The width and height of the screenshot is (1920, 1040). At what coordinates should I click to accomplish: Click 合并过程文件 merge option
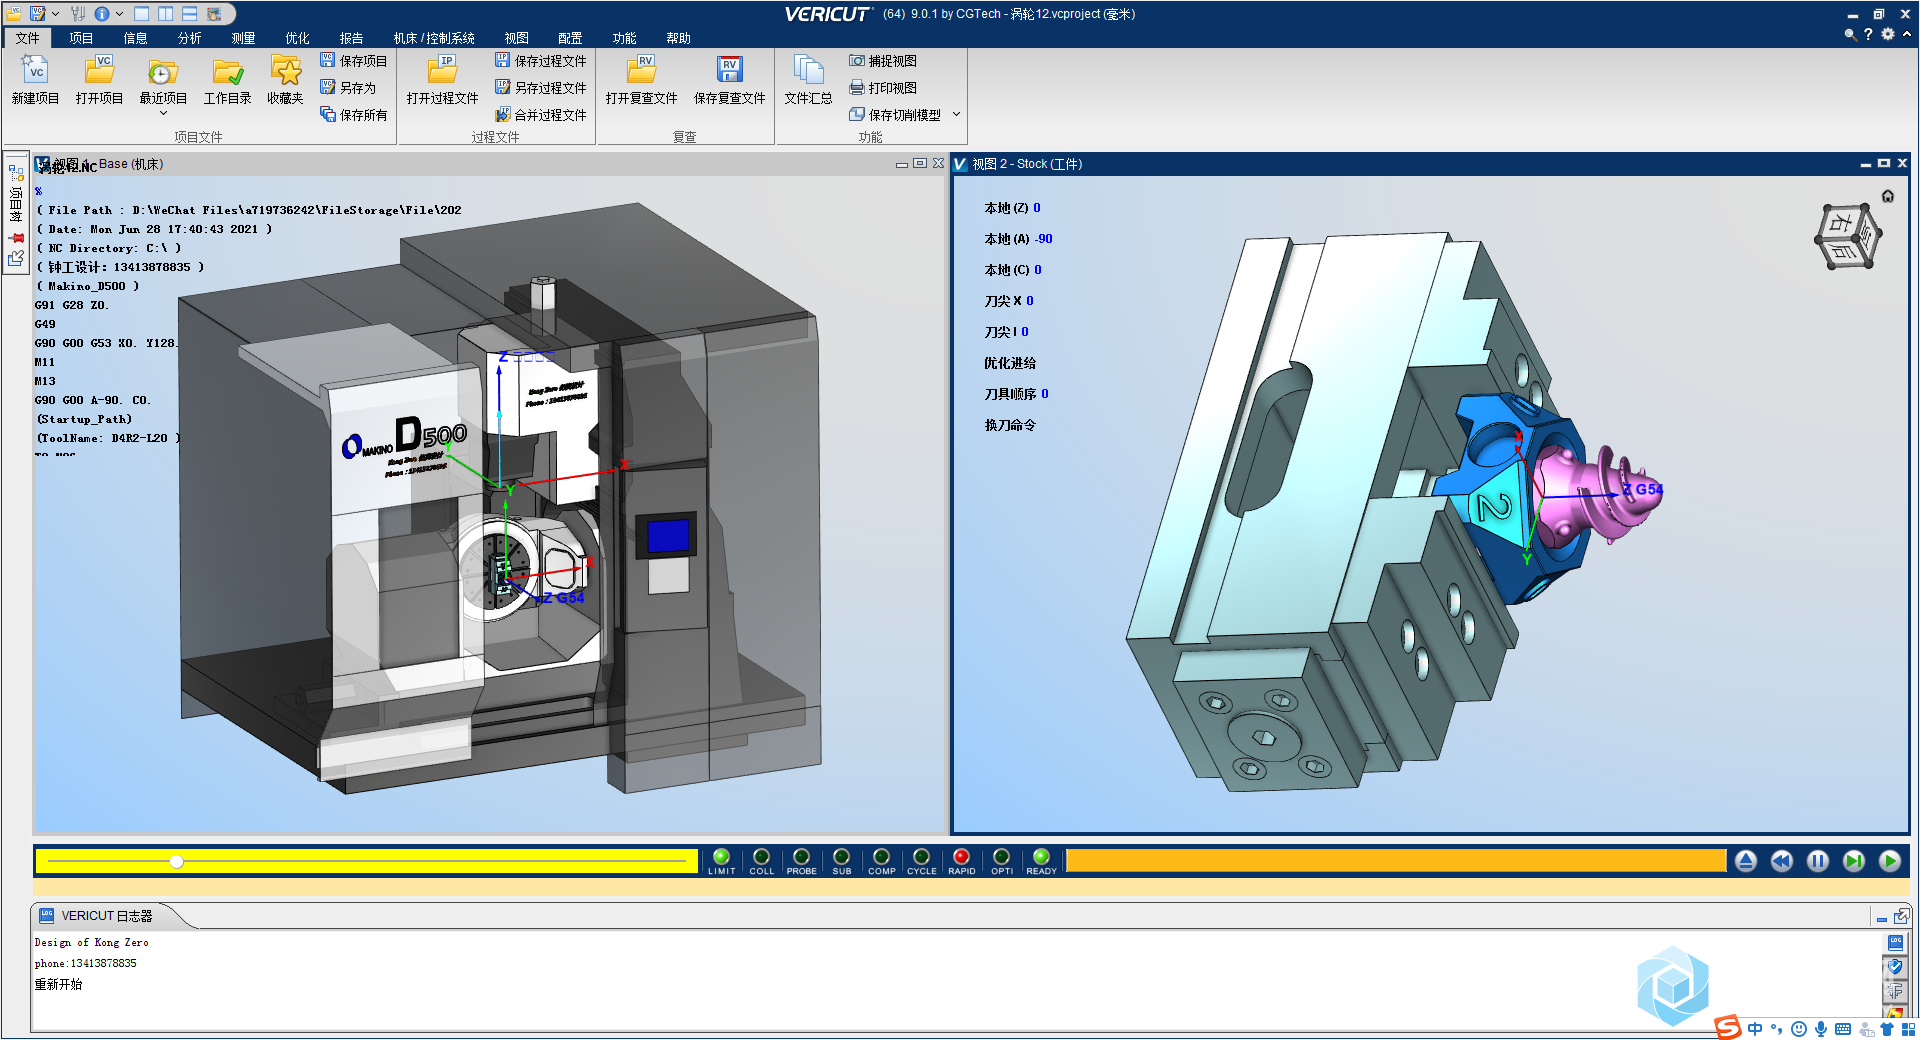pos(541,115)
